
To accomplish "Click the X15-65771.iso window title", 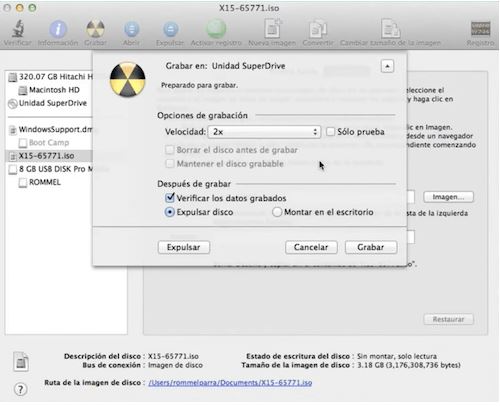I will [249, 8].
